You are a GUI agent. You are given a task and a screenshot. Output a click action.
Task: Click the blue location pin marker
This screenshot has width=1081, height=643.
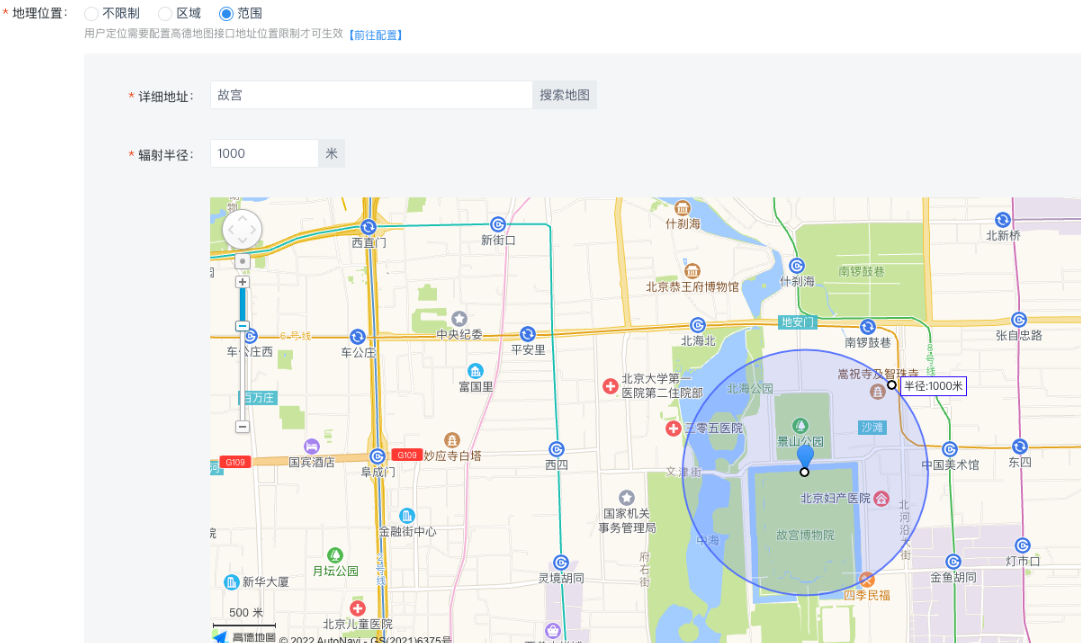click(x=805, y=456)
